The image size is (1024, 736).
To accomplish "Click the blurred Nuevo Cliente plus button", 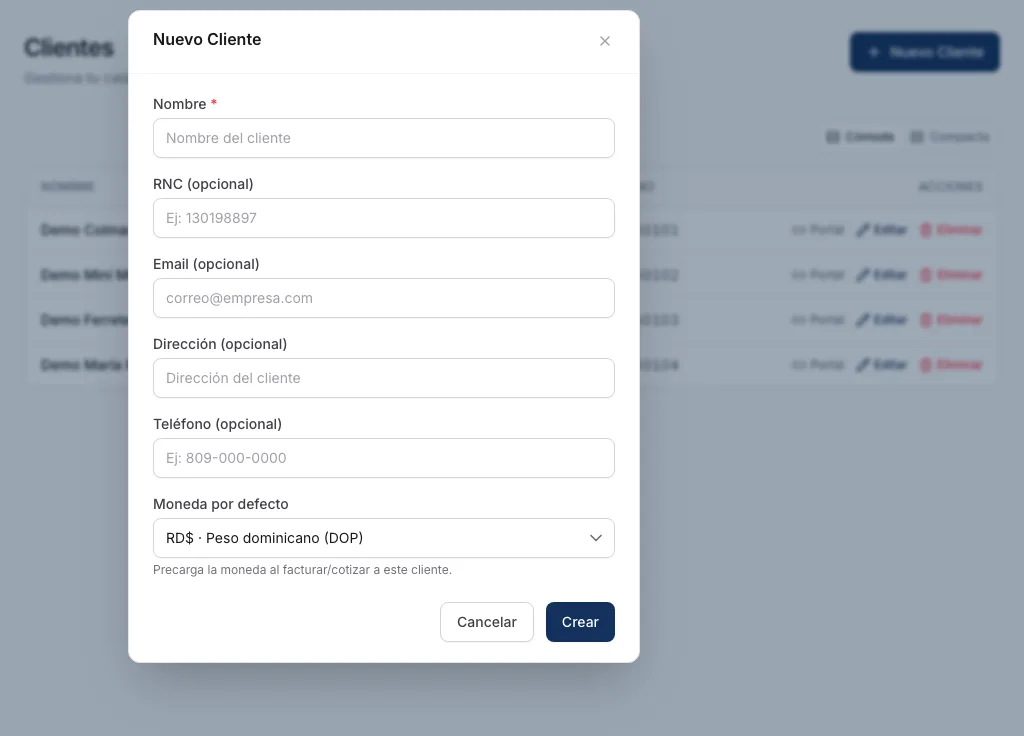I will [924, 52].
